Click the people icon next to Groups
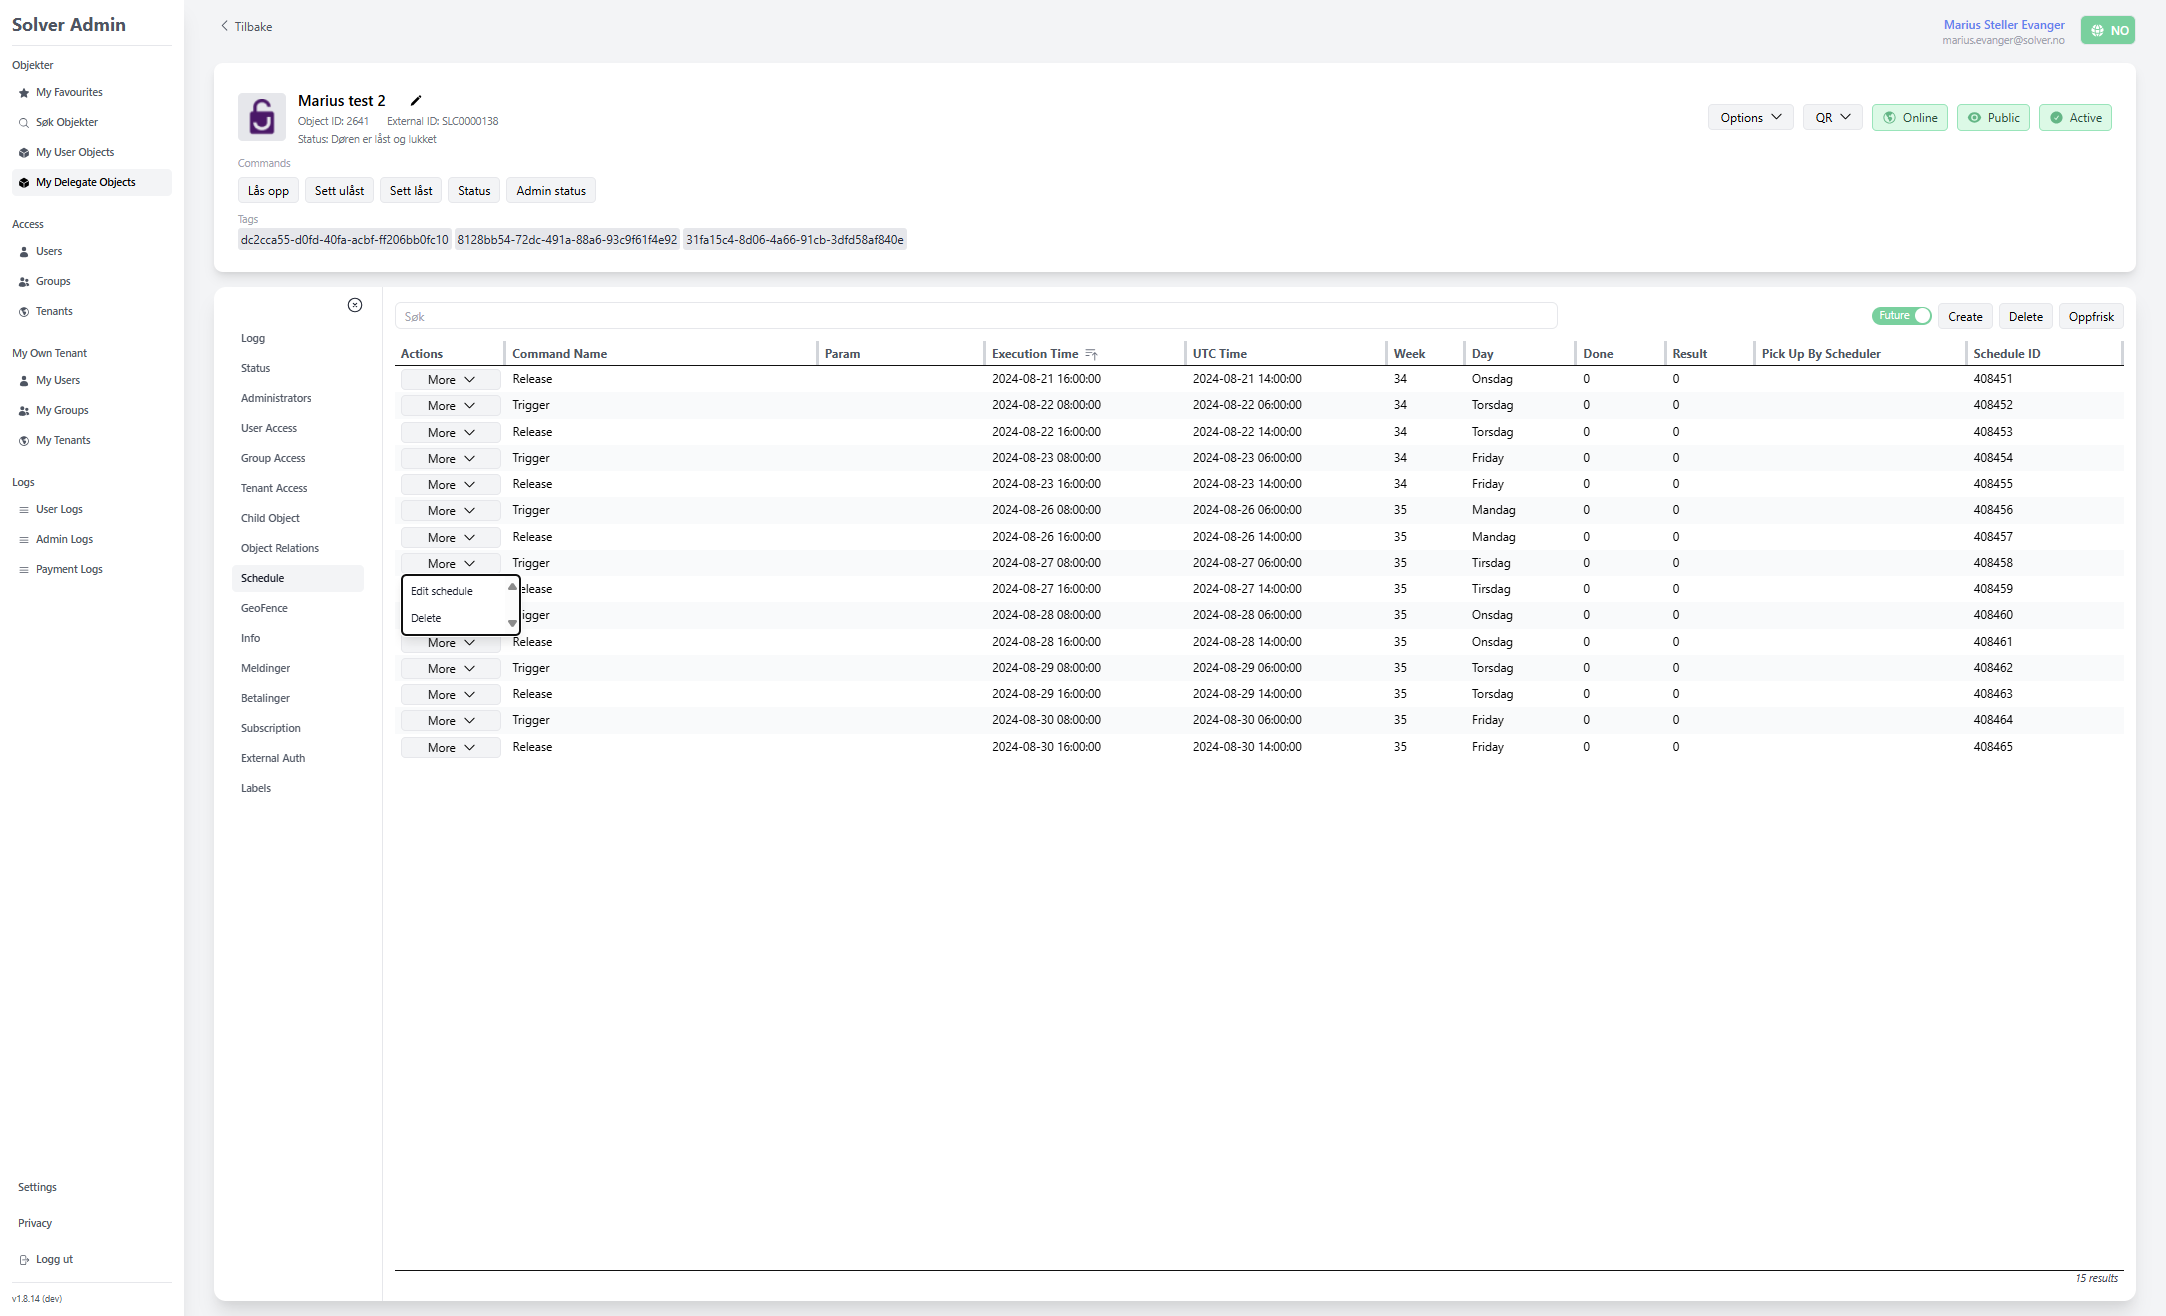 24,282
